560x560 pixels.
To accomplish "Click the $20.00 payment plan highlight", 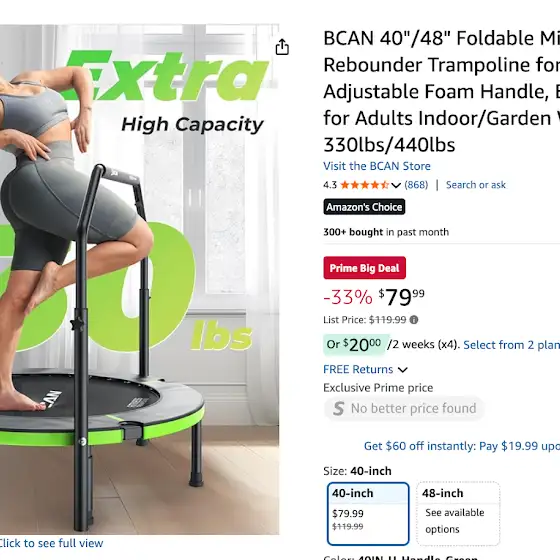I will coord(356,345).
